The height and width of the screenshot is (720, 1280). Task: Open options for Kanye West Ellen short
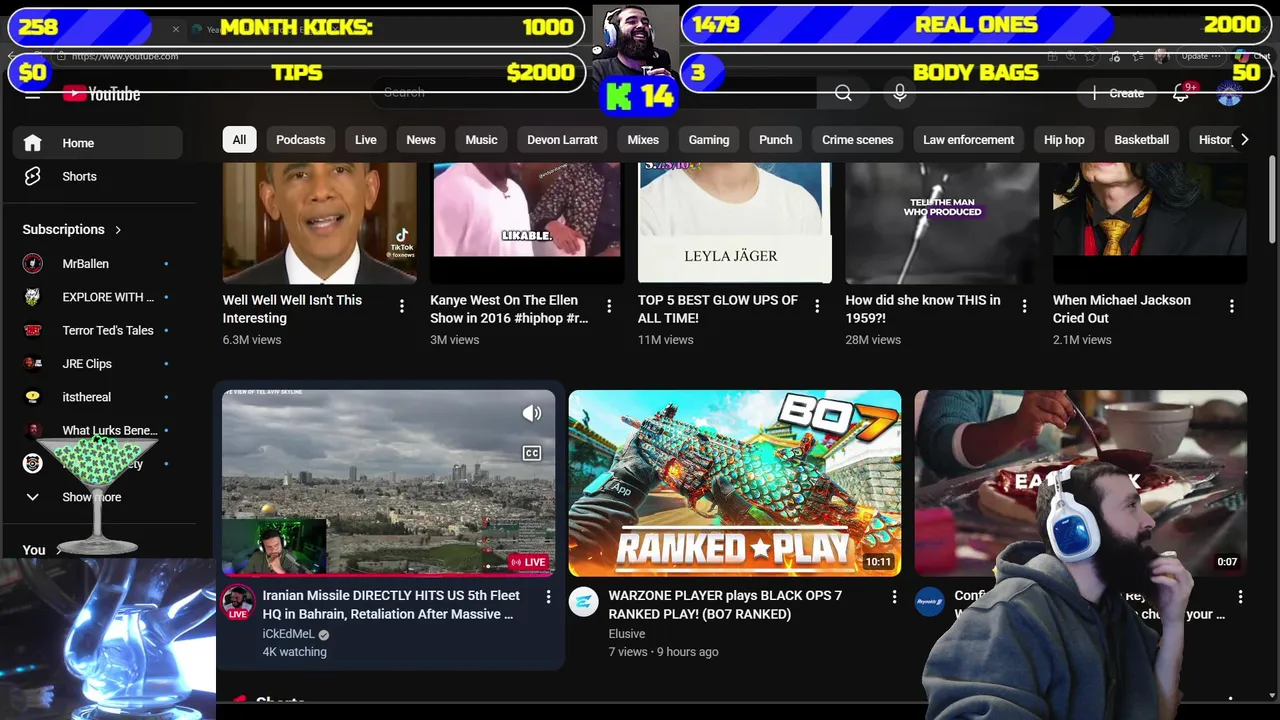[x=609, y=306]
